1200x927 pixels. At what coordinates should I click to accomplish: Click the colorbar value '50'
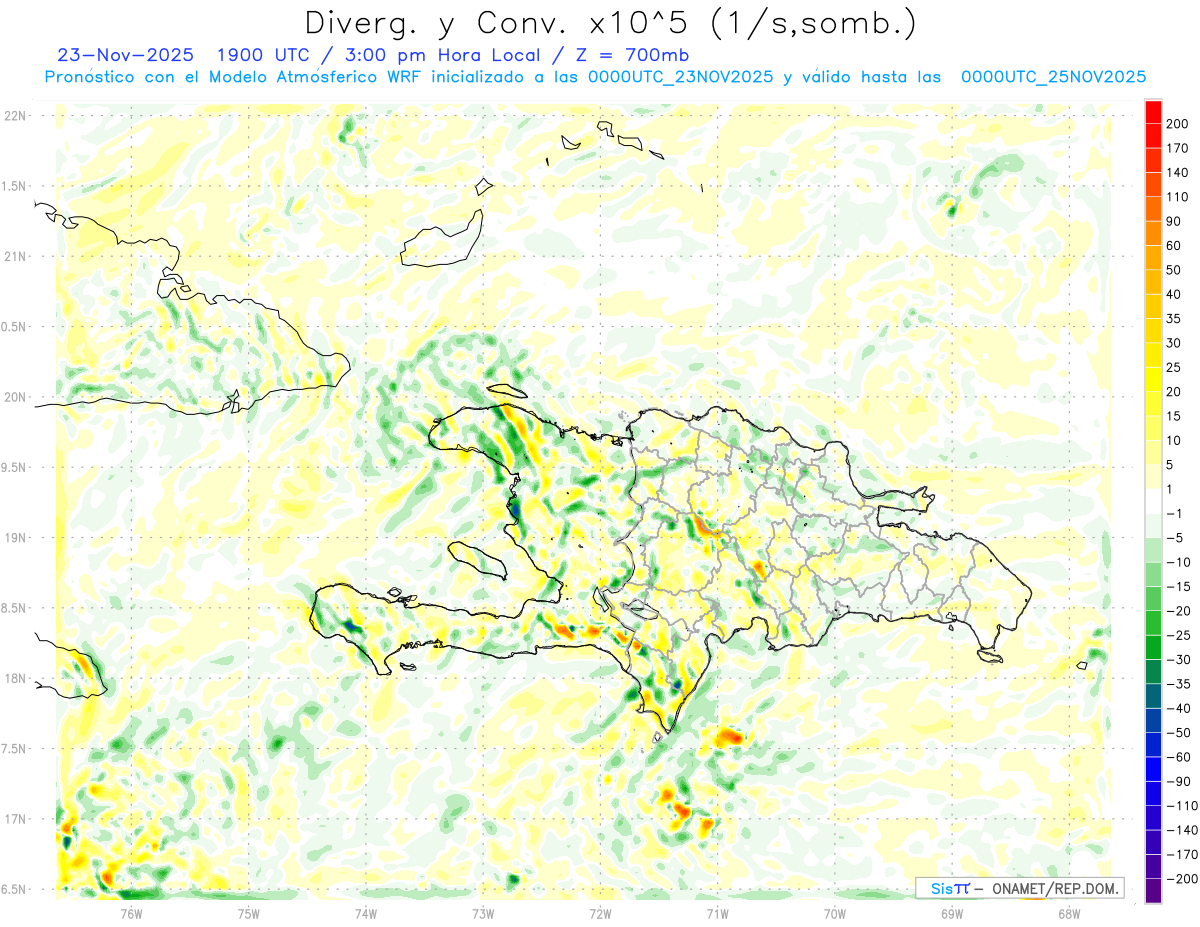click(x=1174, y=270)
